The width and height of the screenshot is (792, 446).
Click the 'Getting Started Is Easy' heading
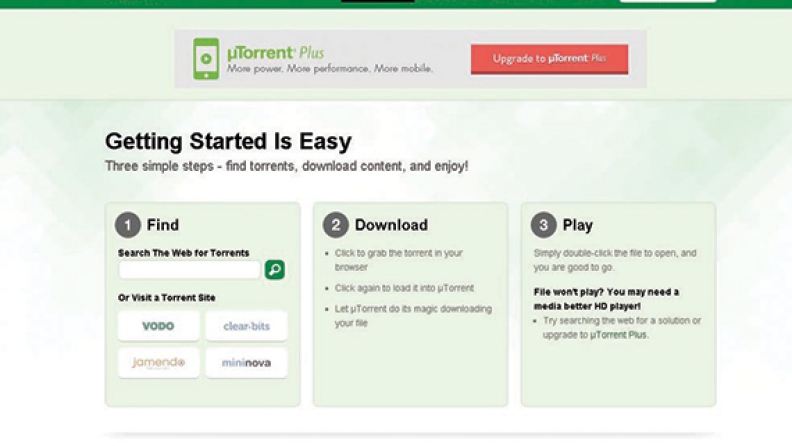click(x=228, y=141)
